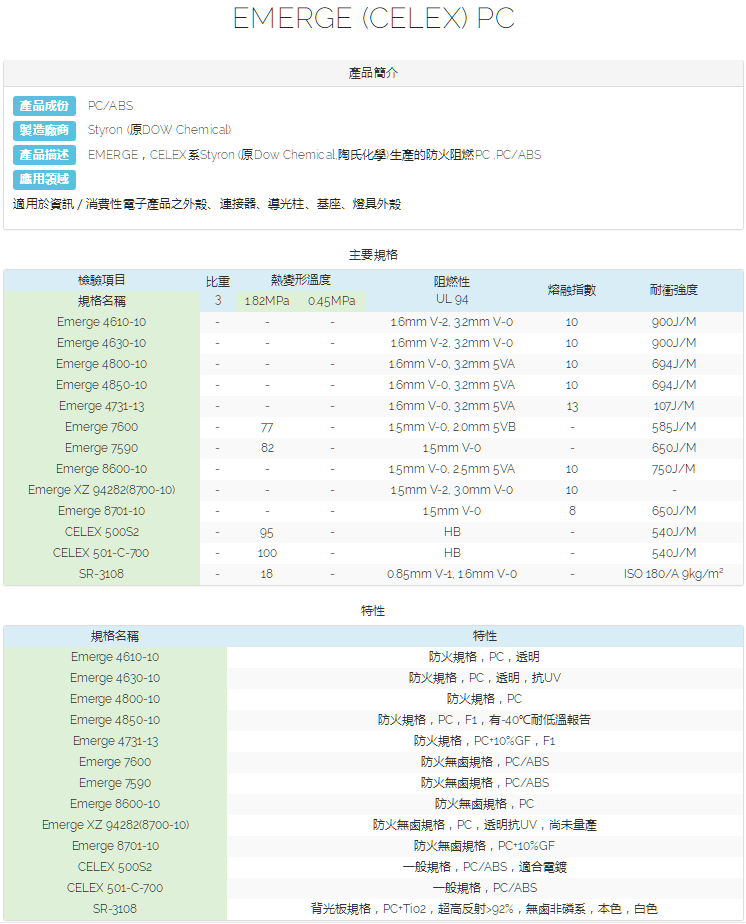Click heat deflection value 82
This screenshot has height=924, width=746.
(x=267, y=448)
